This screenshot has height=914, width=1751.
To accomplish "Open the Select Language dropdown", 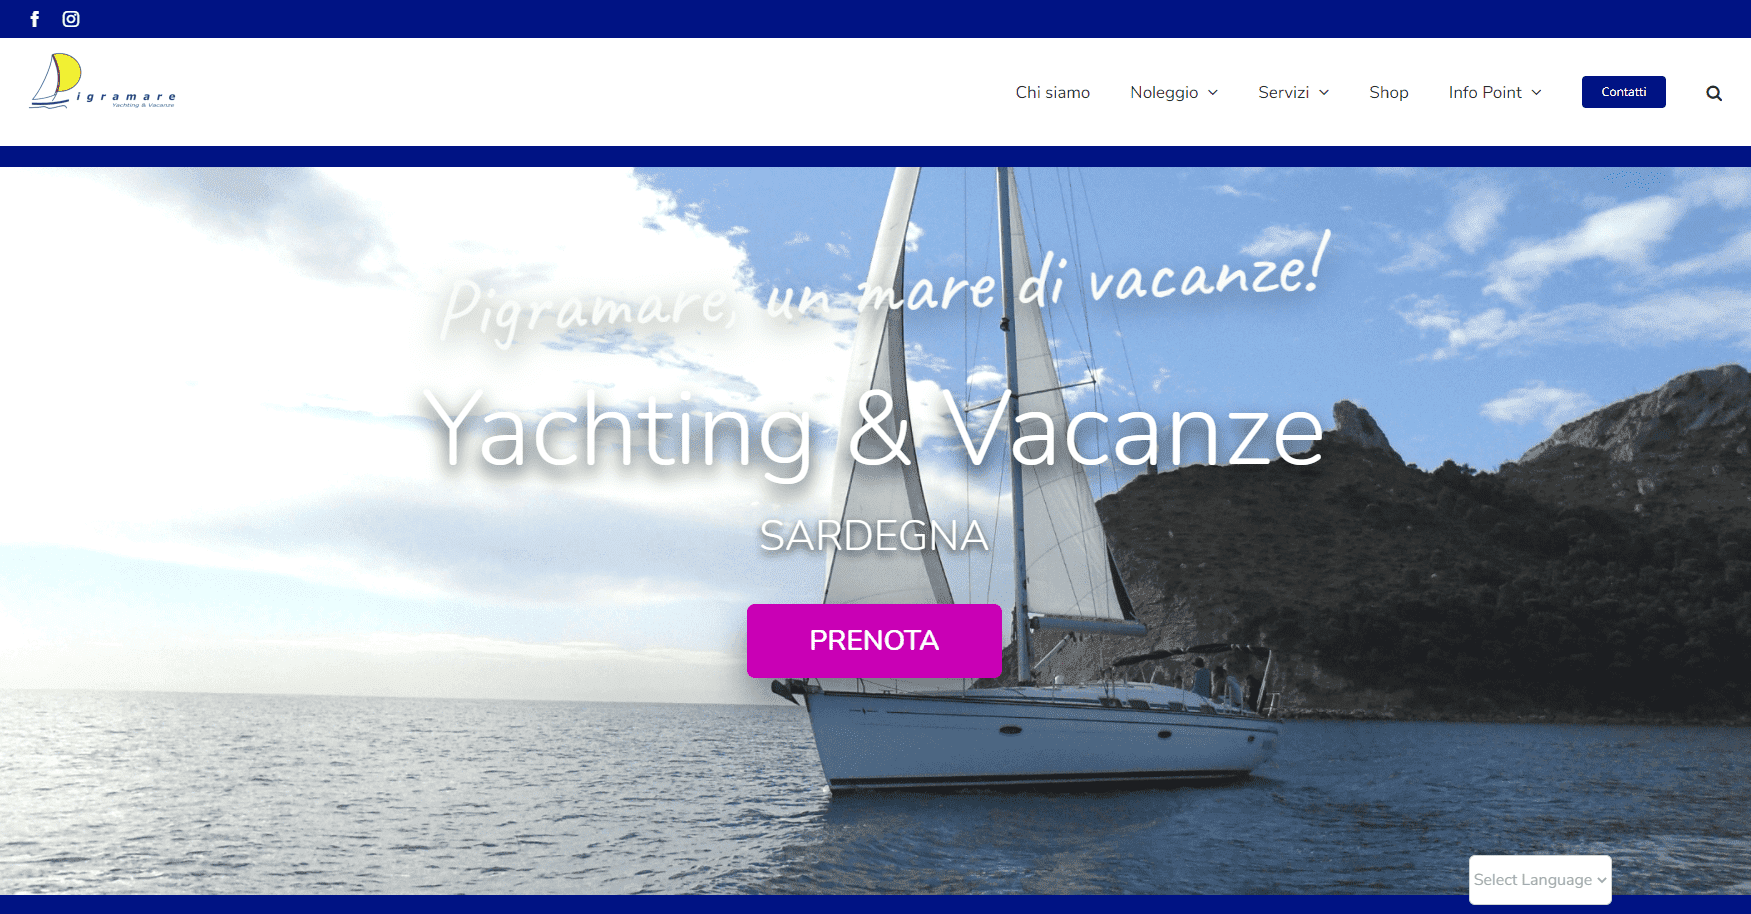I will pos(1540,880).
